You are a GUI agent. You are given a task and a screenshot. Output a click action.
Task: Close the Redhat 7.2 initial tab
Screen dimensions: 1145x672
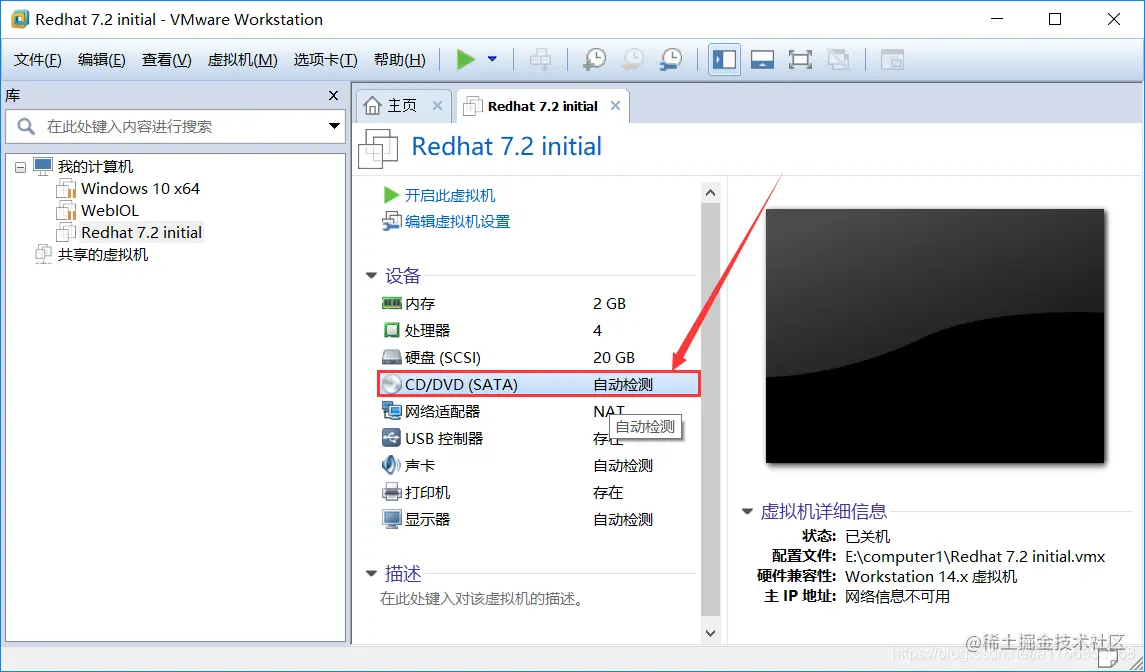(x=616, y=106)
